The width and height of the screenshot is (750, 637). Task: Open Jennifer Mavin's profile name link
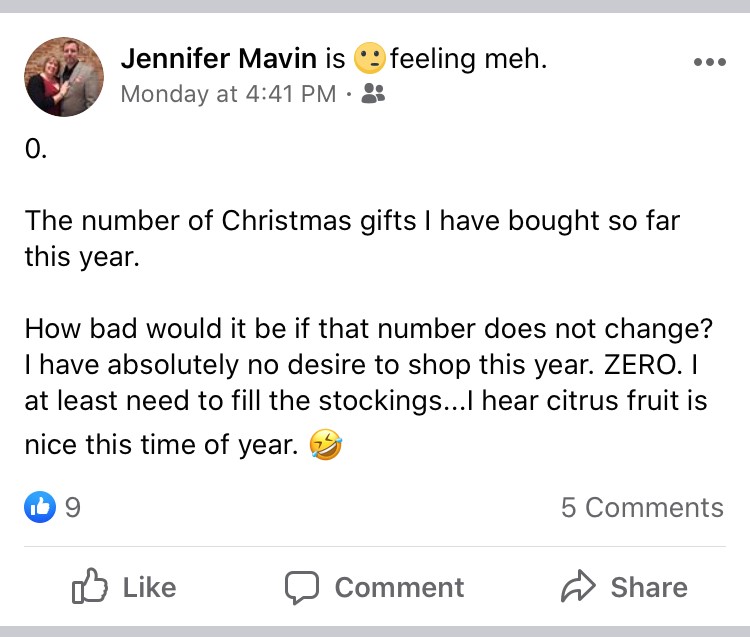pyautogui.click(x=218, y=59)
